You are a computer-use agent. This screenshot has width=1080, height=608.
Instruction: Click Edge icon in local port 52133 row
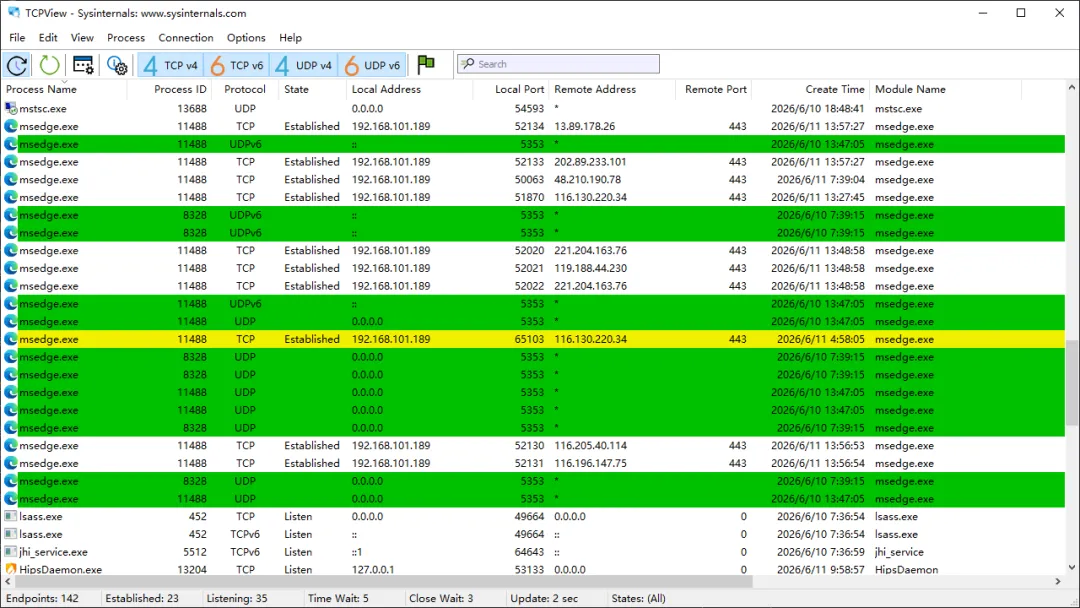click(11, 162)
